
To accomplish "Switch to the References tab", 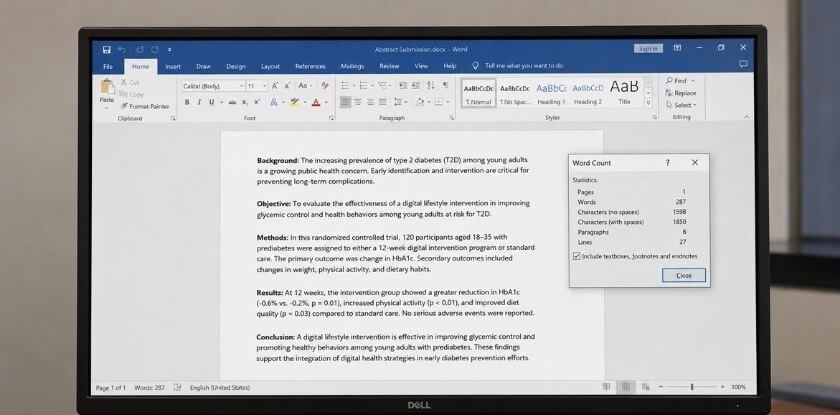I will pyautogui.click(x=310, y=66).
